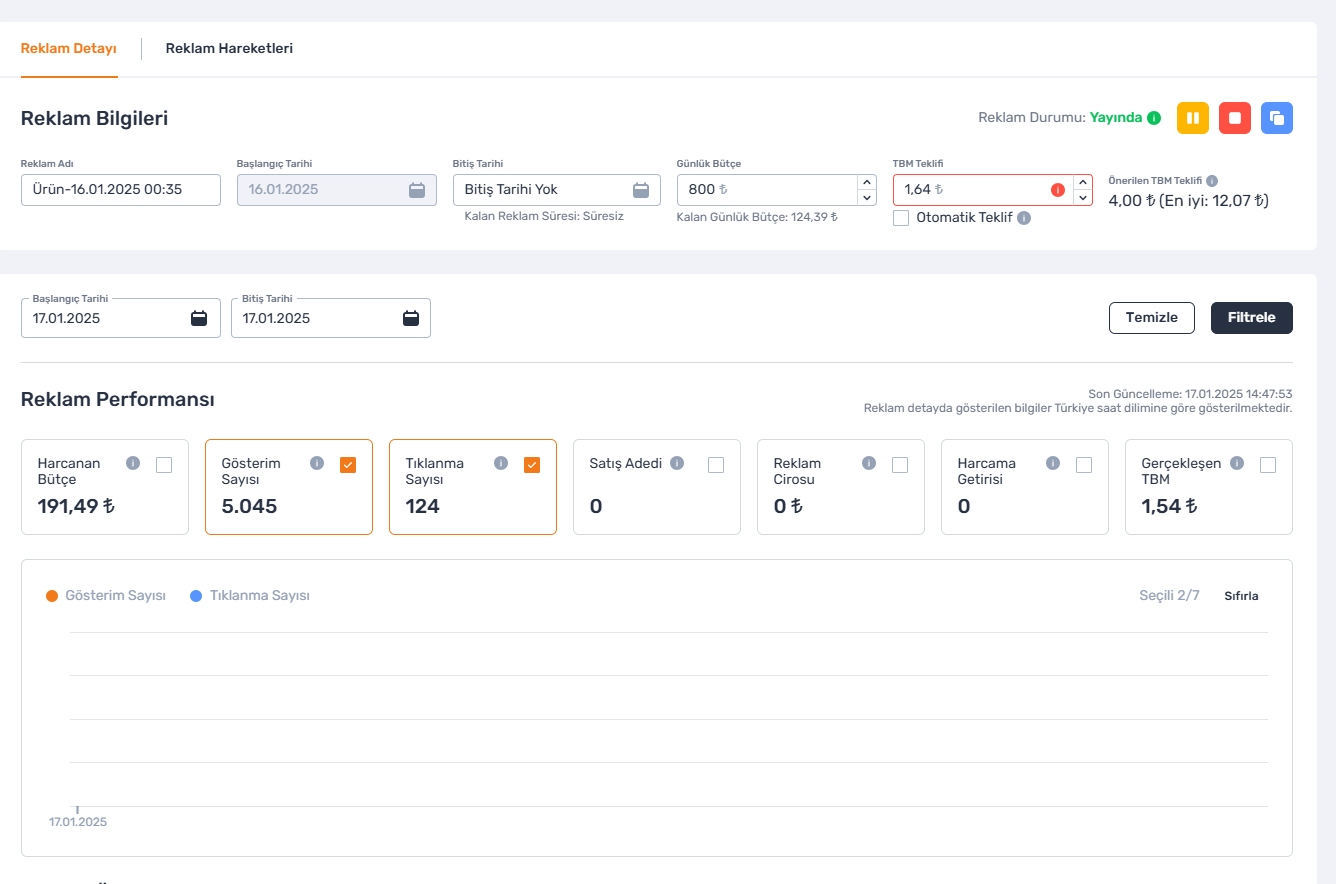Click the 17.01.2025 chart axis label
The image size is (1336, 884).
tap(78, 822)
